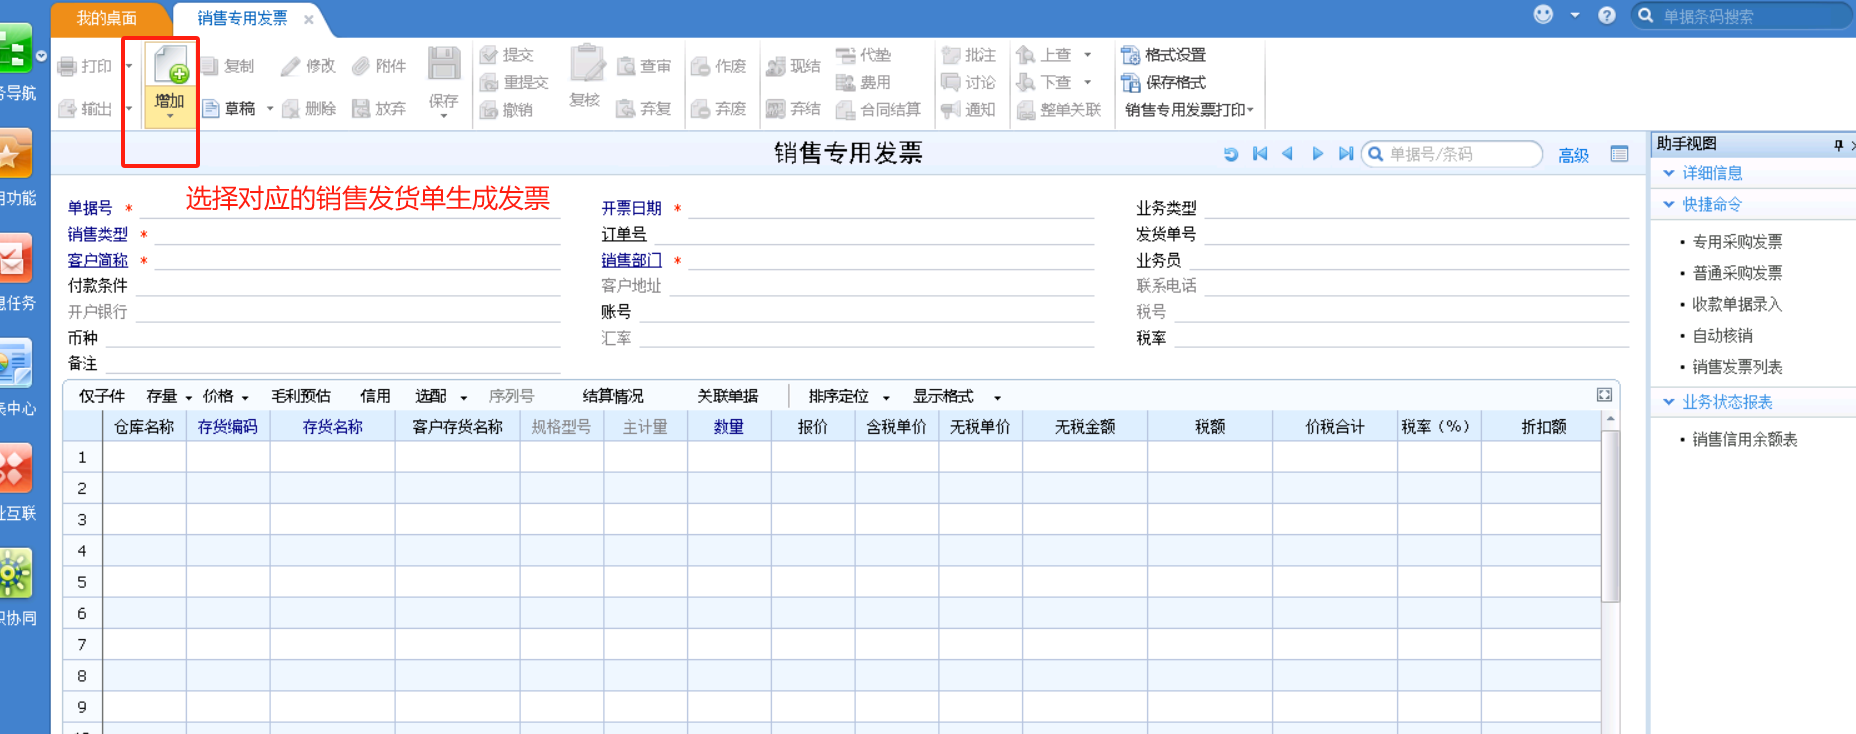Click the 通知 notify megaphone icon

point(951,110)
